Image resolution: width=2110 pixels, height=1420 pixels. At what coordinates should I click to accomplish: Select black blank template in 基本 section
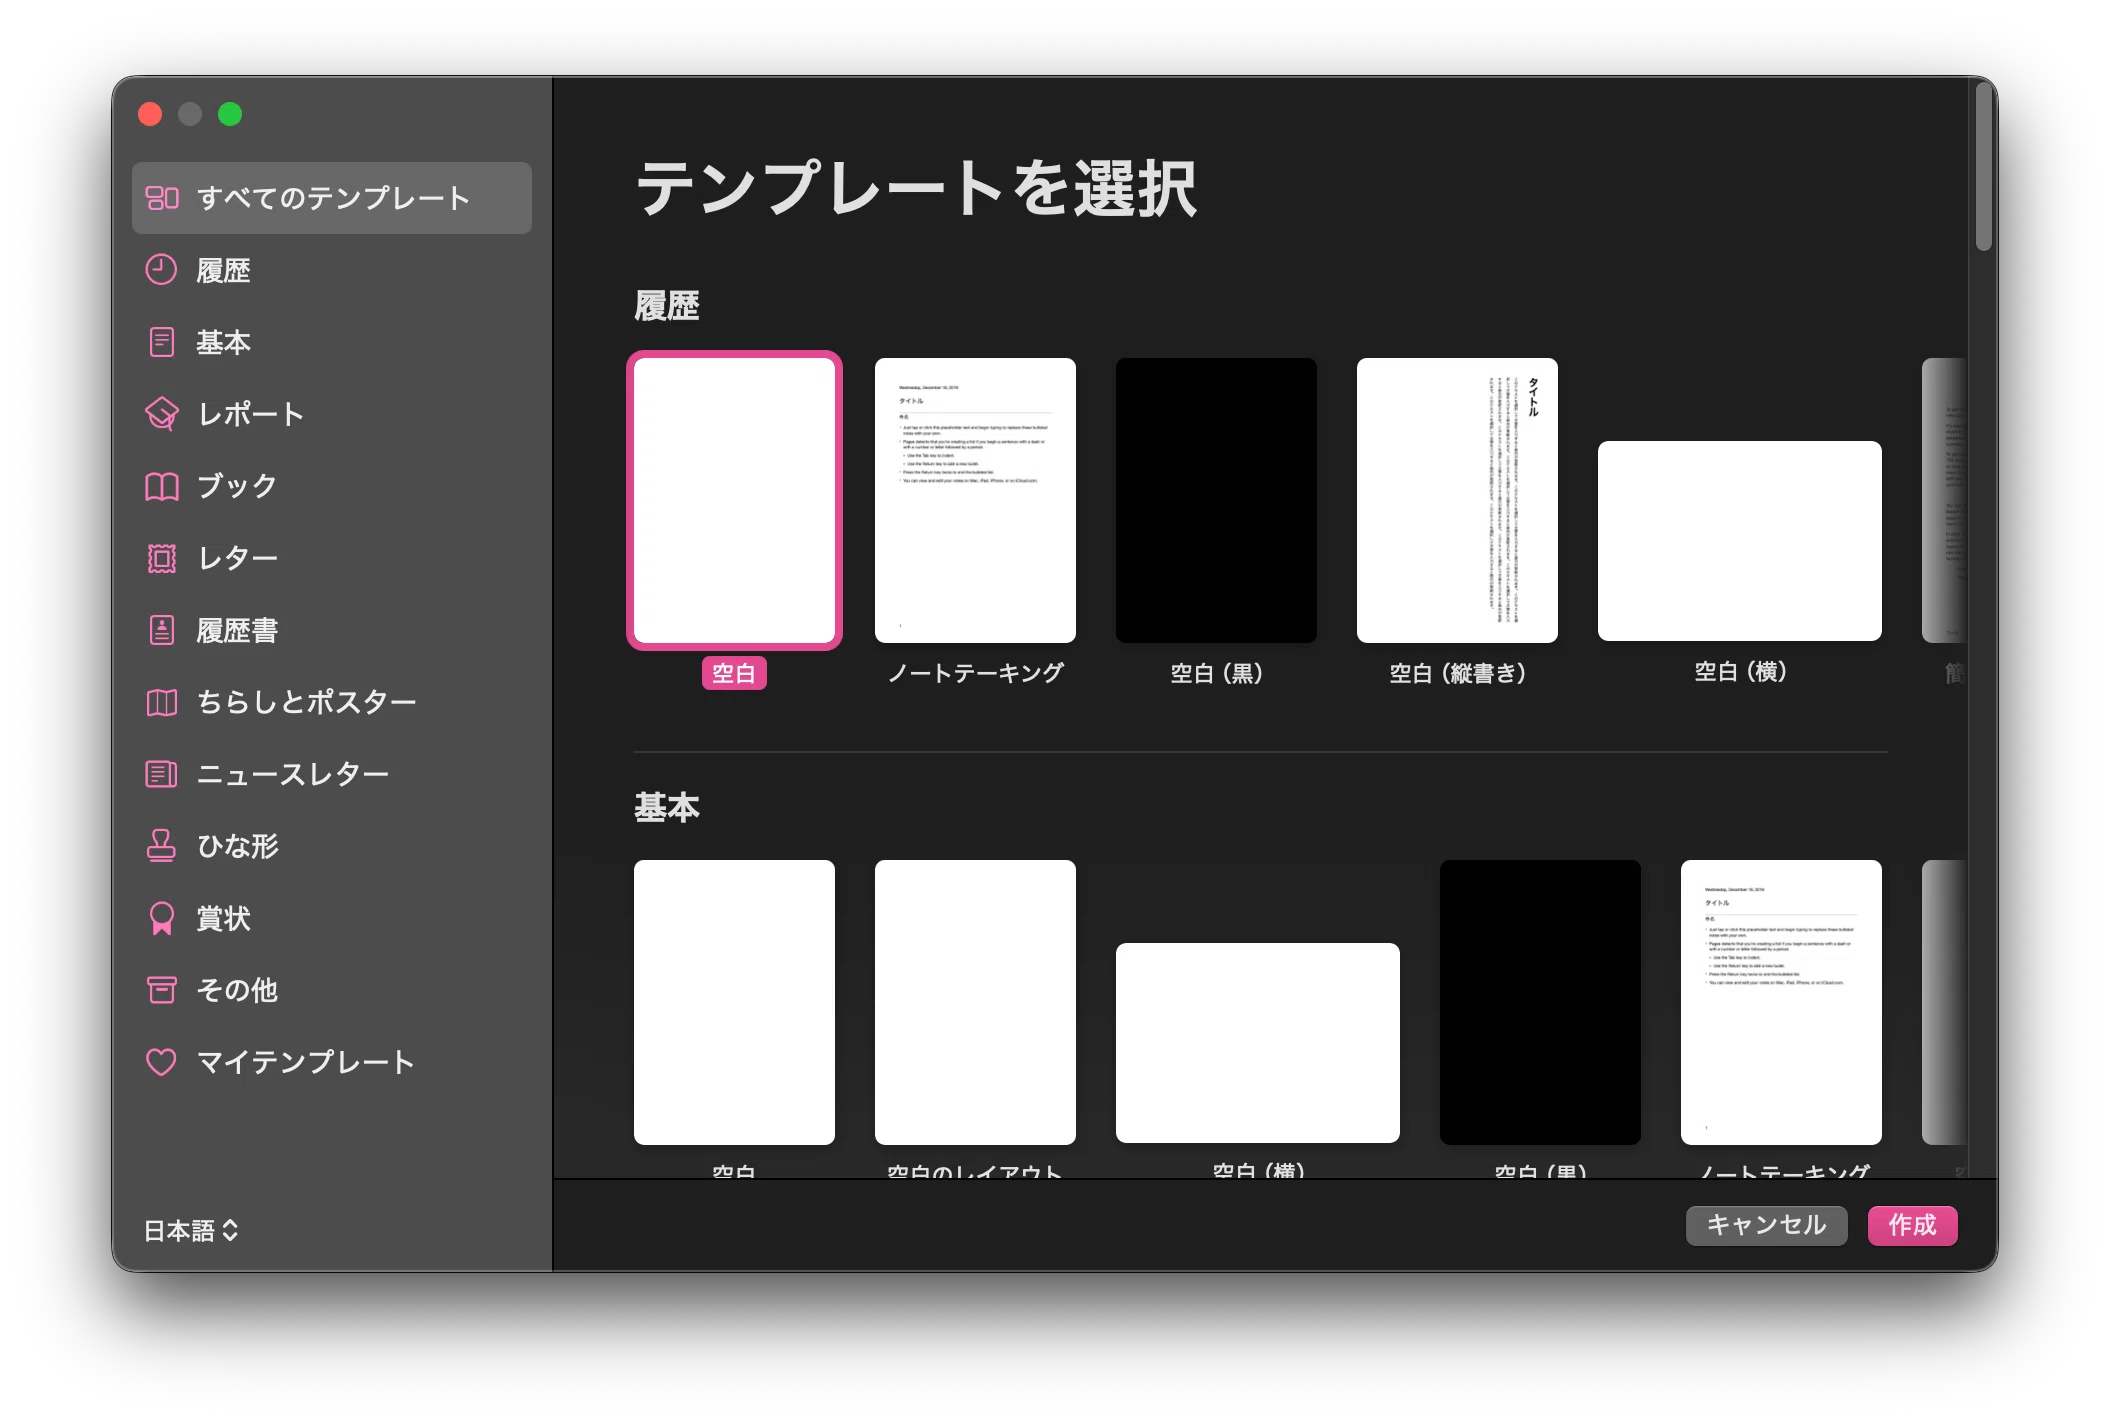tap(1540, 1002)
